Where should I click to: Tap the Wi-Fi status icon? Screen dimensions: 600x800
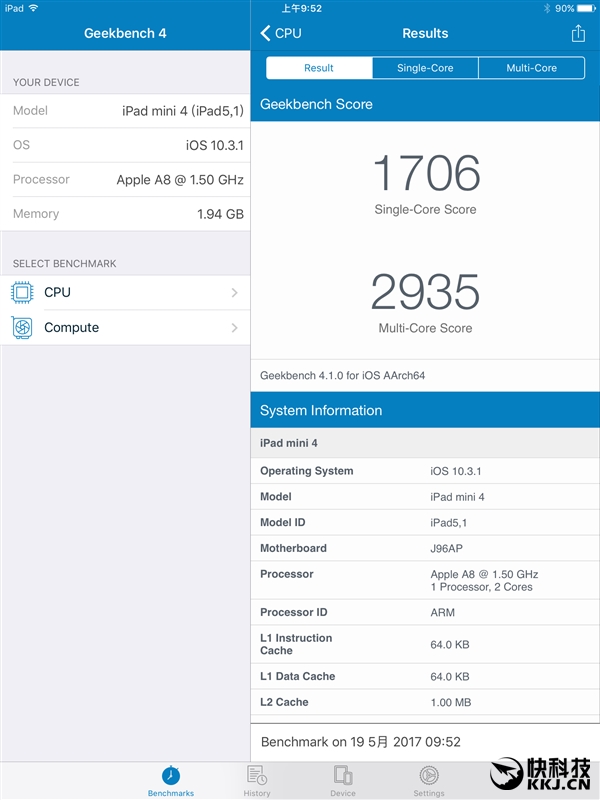pyautogui.click(x=34, y=8)
